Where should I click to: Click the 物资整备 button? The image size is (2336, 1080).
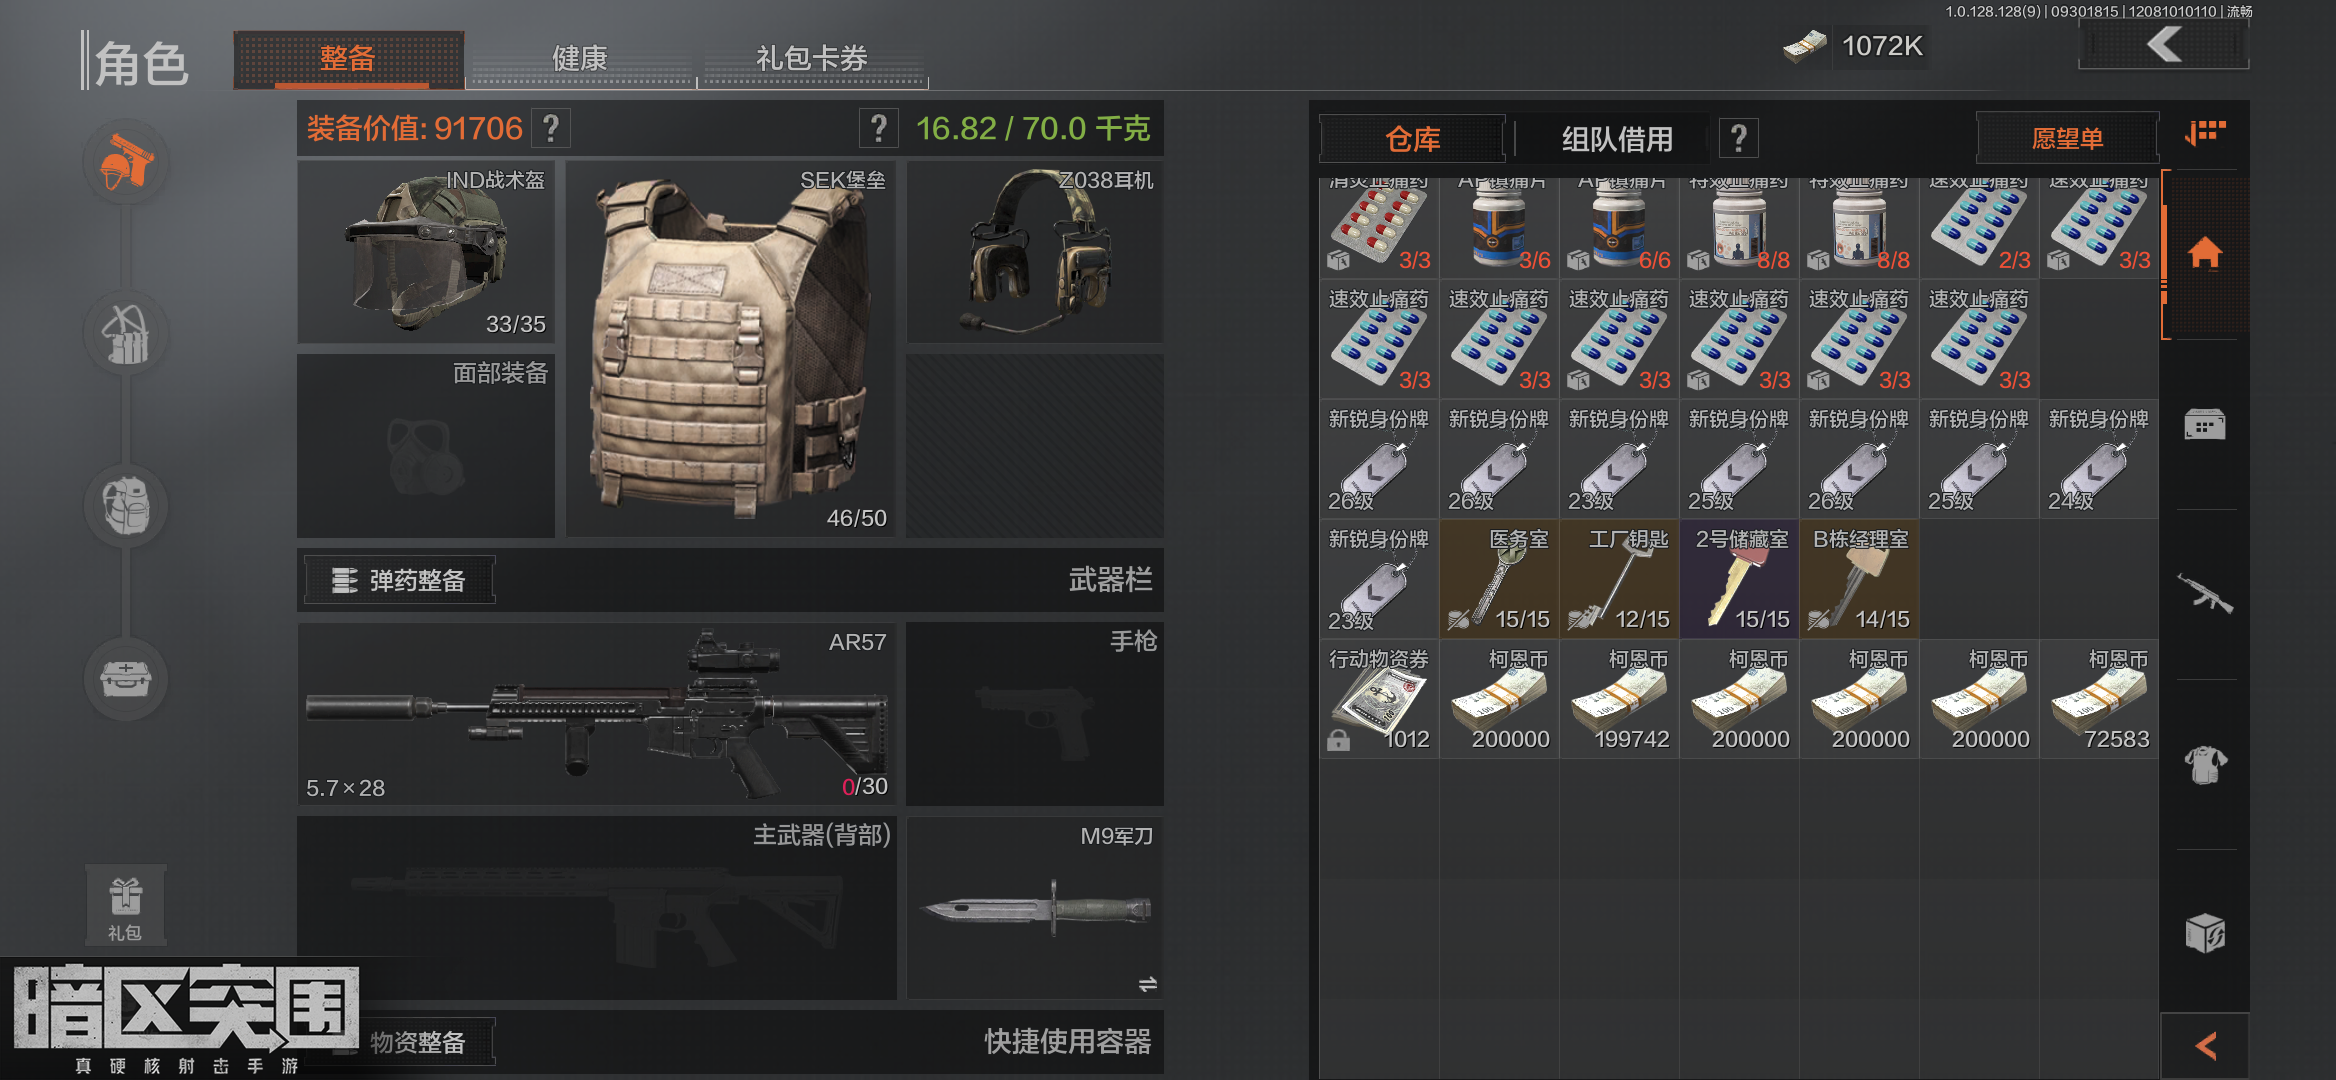click(418, 1043)
